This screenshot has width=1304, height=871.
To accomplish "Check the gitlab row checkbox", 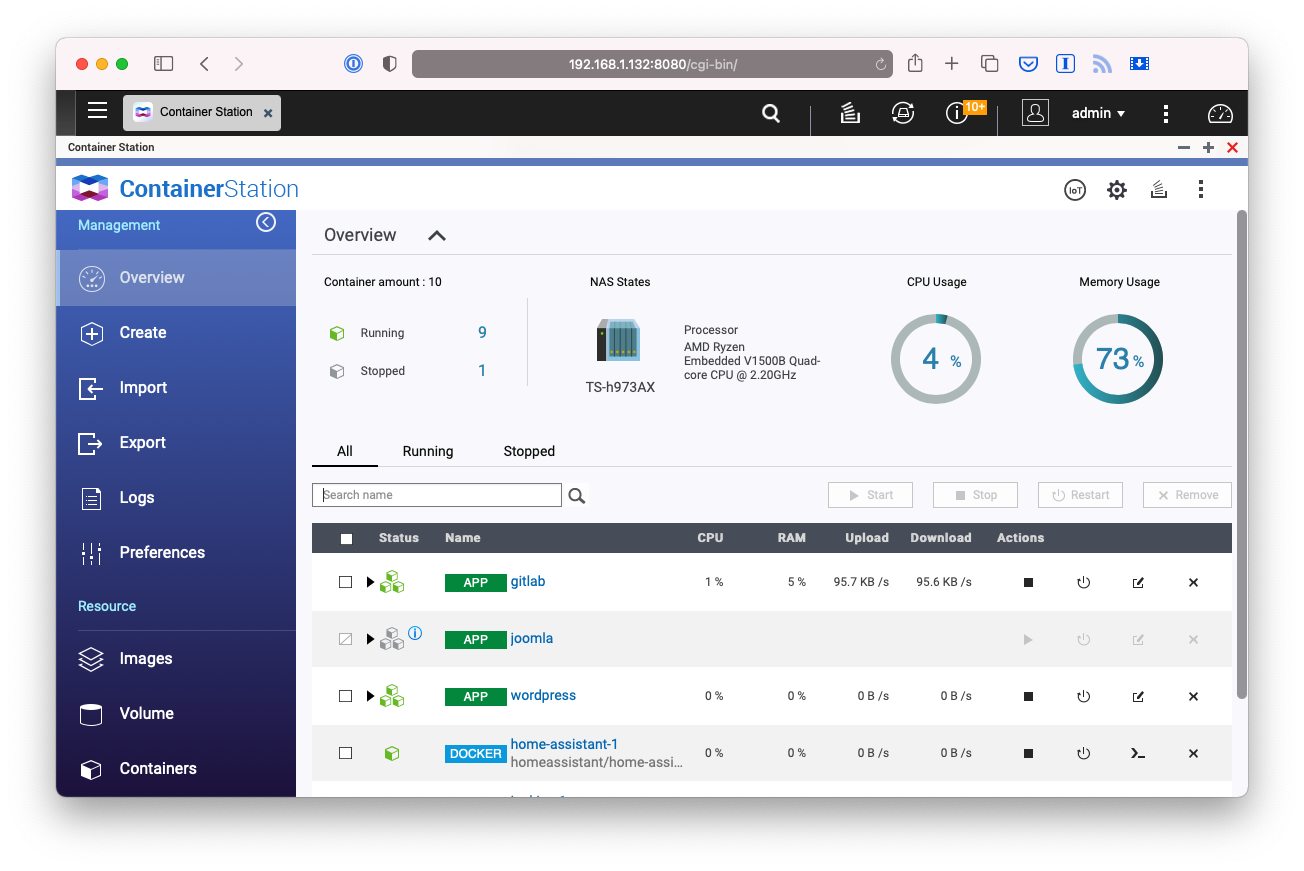I will tap(346, 582).
